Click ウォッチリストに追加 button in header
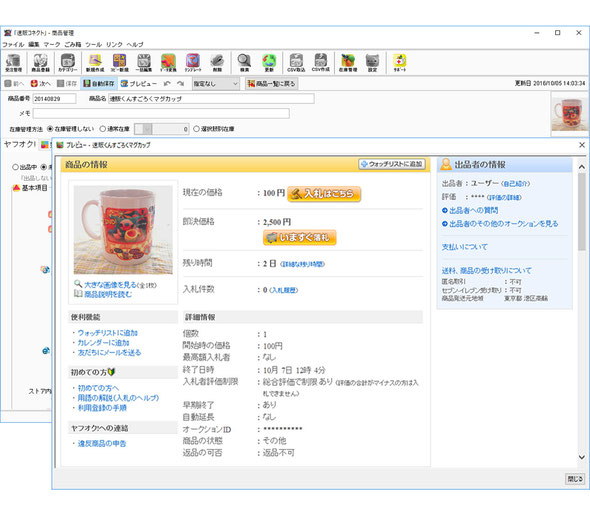590x519 pixels. 392,164
